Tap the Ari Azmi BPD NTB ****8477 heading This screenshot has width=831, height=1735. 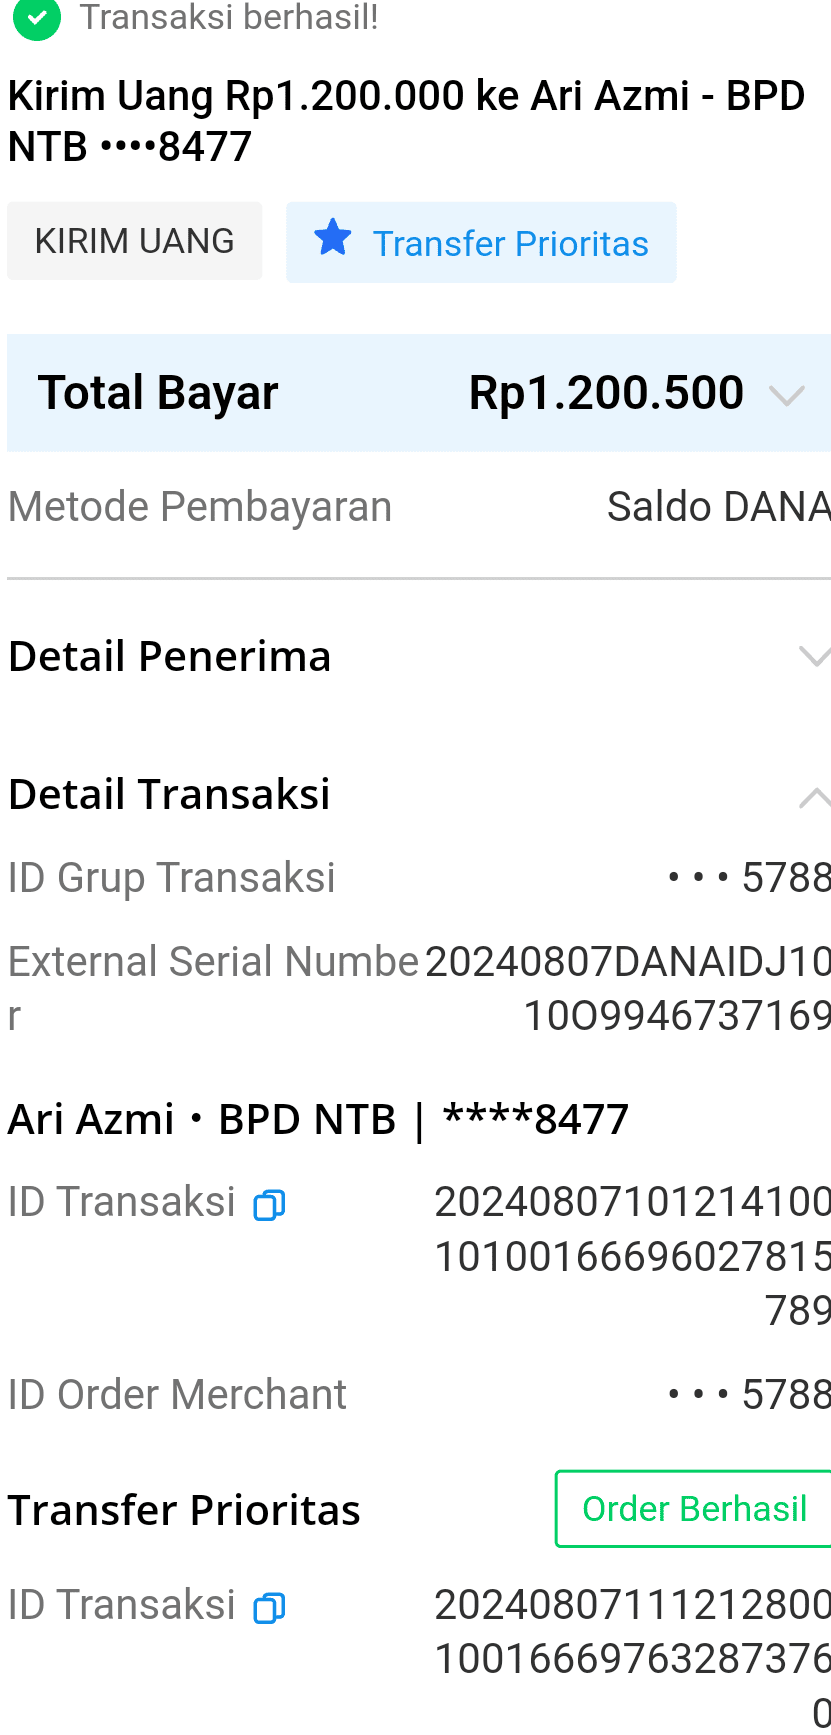pos(318,1119)
